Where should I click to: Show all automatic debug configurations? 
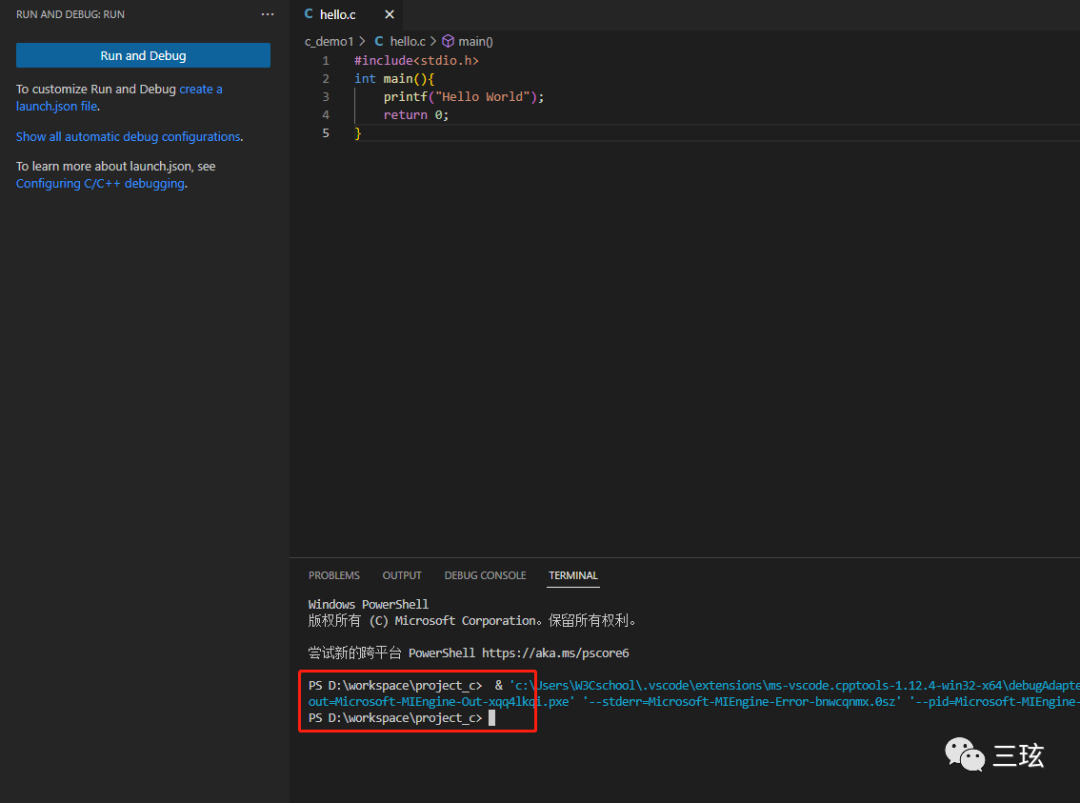[128, 137]
